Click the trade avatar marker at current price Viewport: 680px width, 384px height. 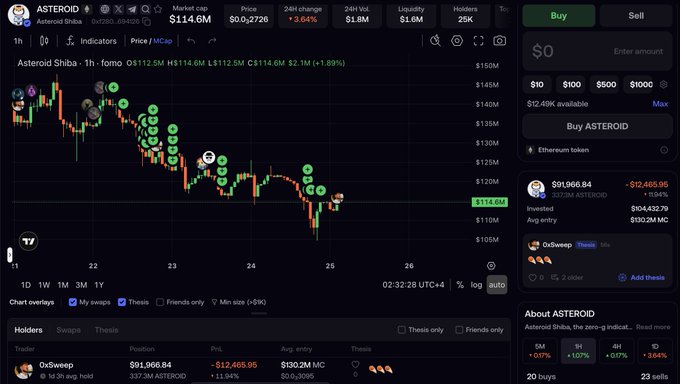click(337, 198)
